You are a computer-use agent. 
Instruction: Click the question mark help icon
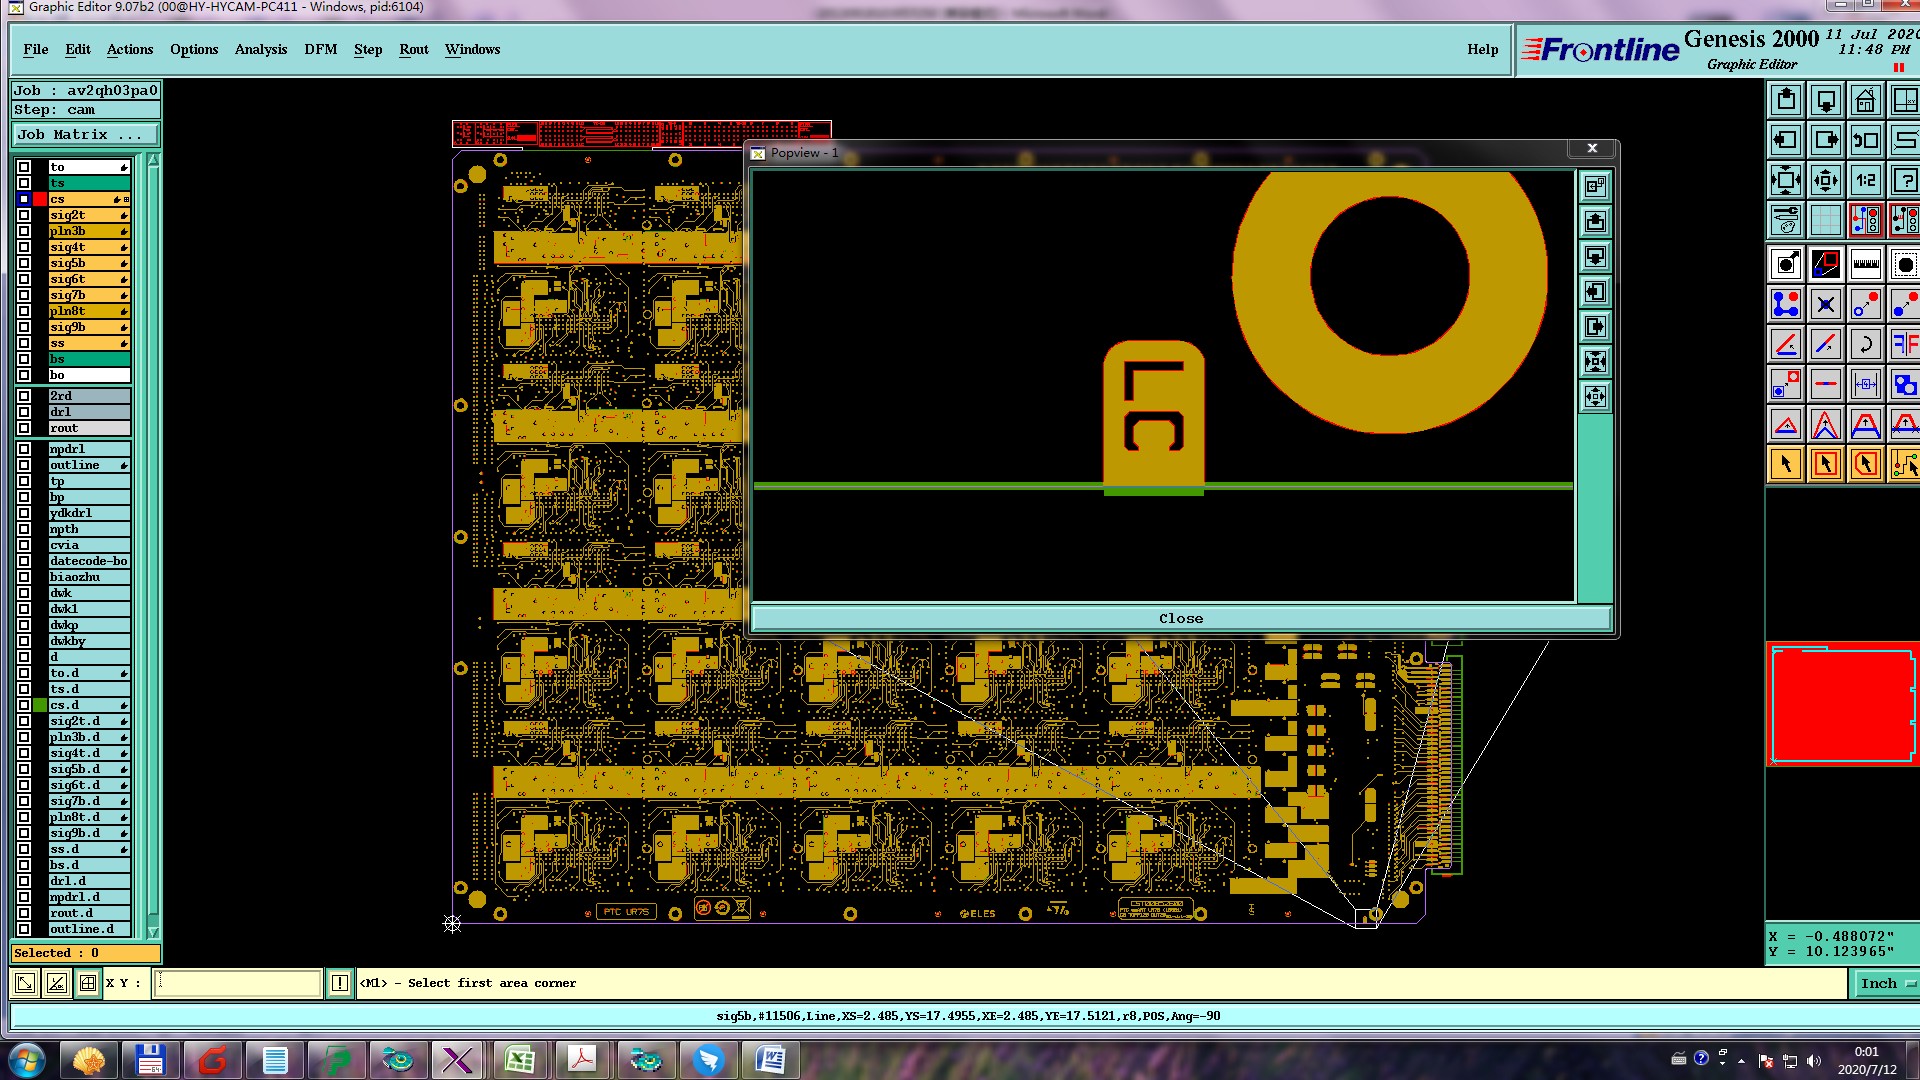(1904, 180)
